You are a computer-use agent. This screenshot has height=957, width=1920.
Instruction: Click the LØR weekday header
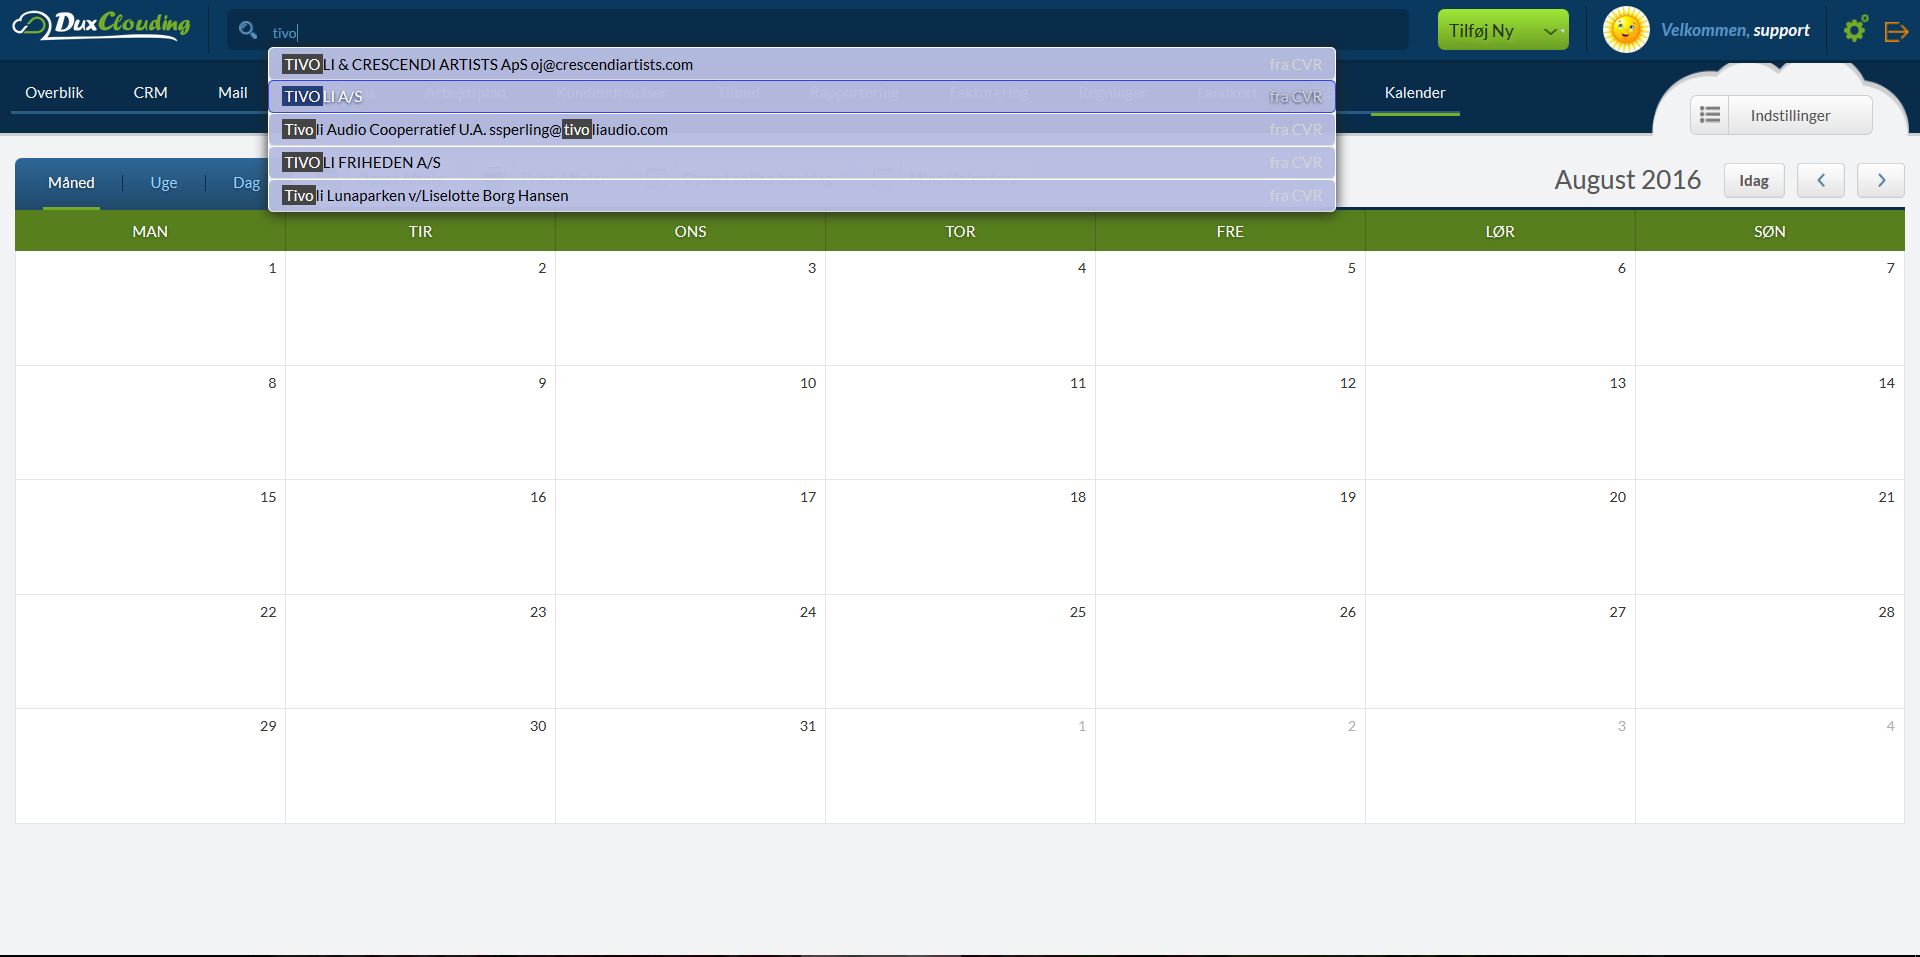[1500, 231]
